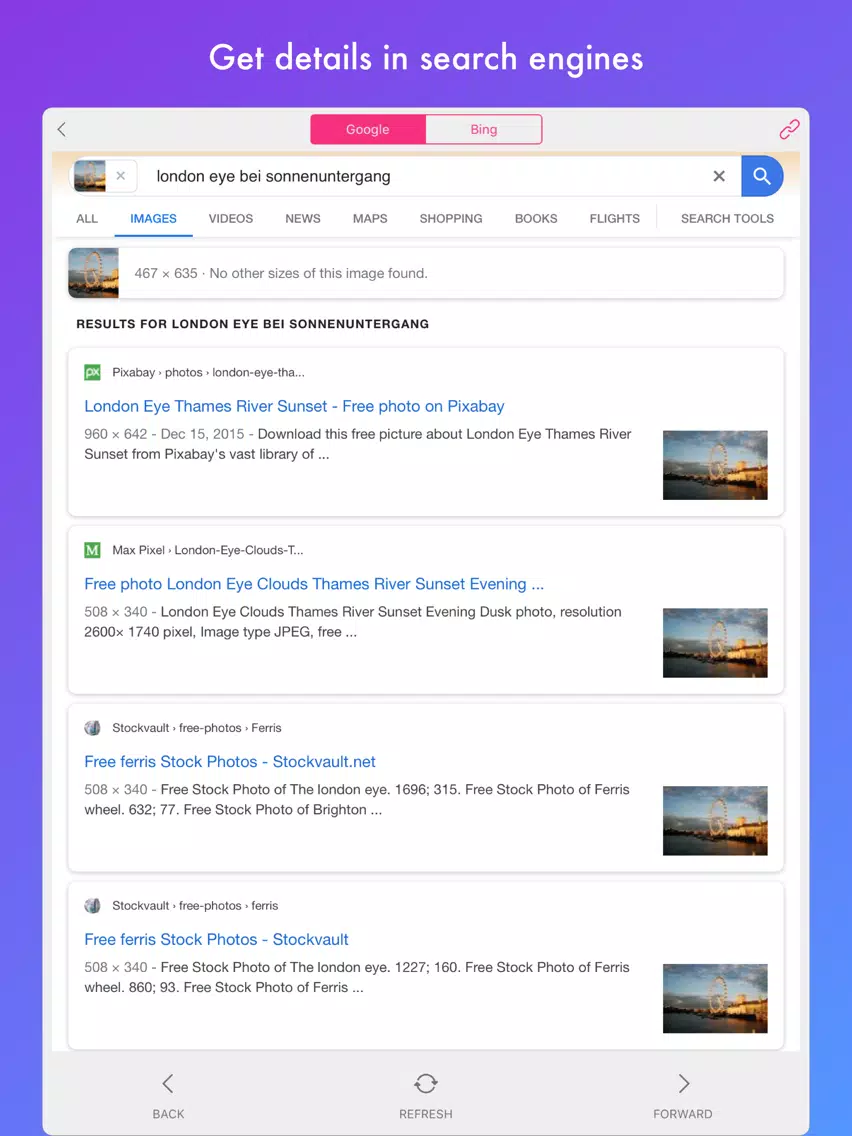The image size is (852, 1136).
Task: Select '467 × 635 · No other sizes' text
Action: [281, 273]
